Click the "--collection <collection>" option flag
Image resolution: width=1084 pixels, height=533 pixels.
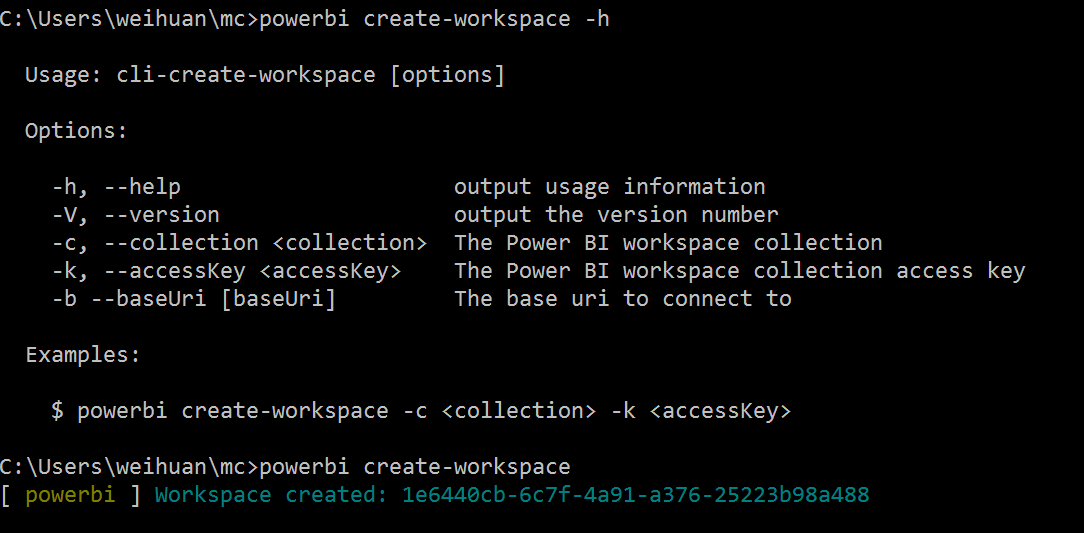278,243
